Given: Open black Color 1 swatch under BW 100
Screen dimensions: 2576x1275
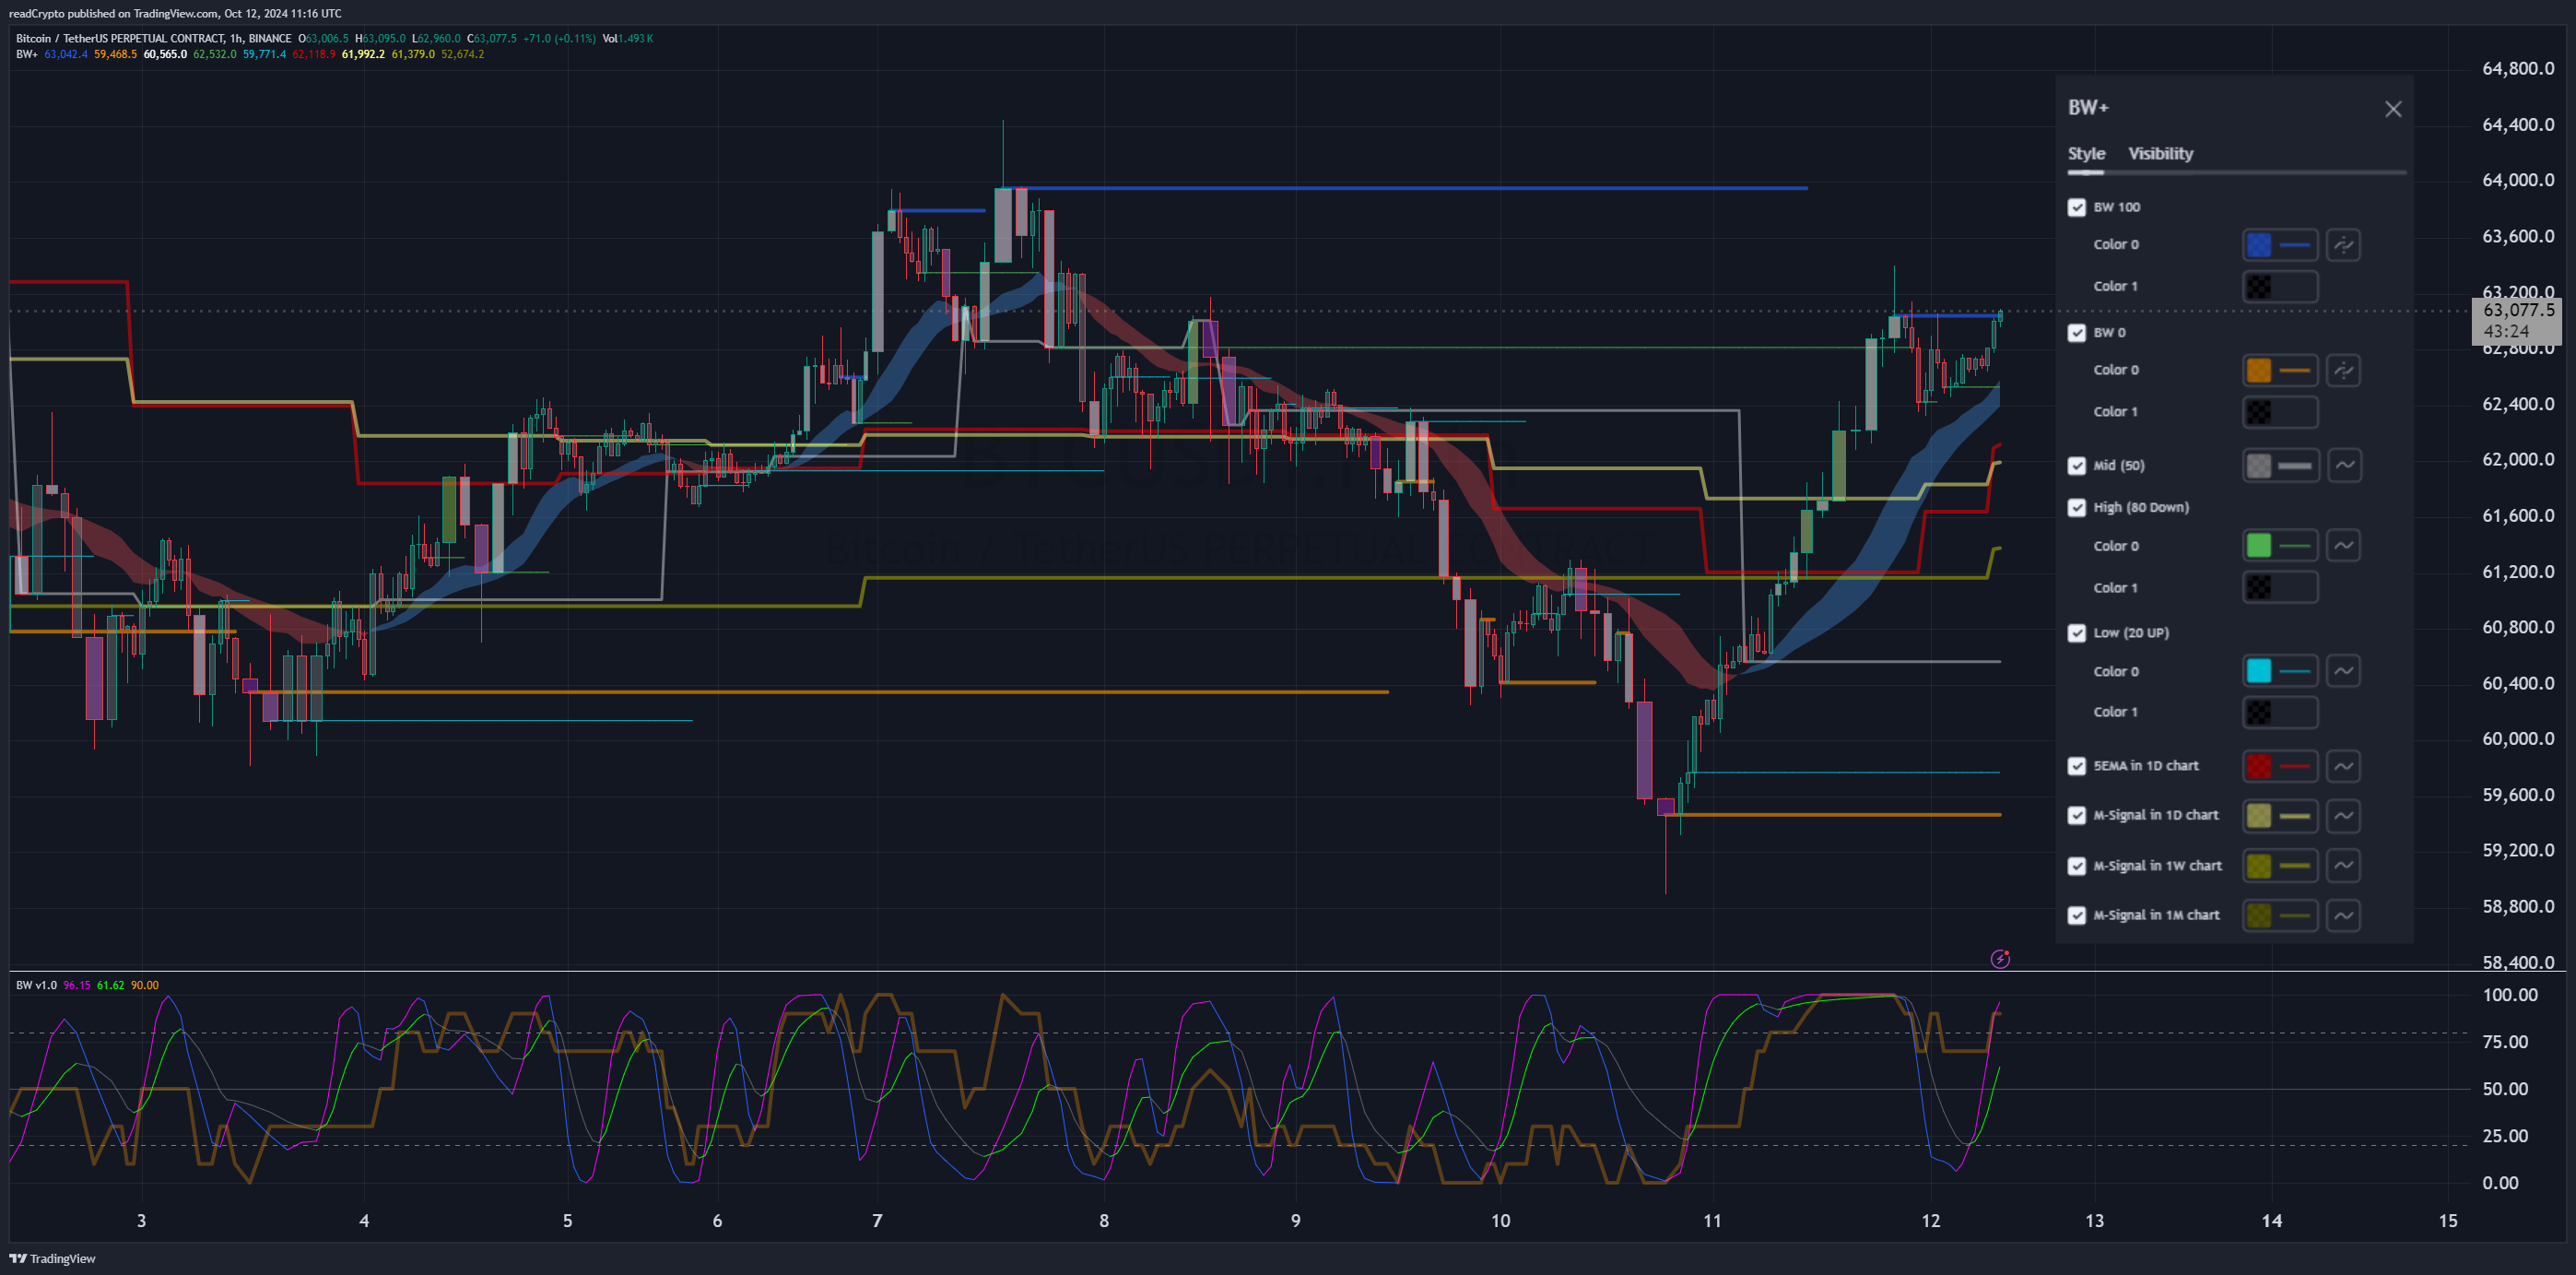Looking at the screenshot, I should click(x=2279, y=287).
